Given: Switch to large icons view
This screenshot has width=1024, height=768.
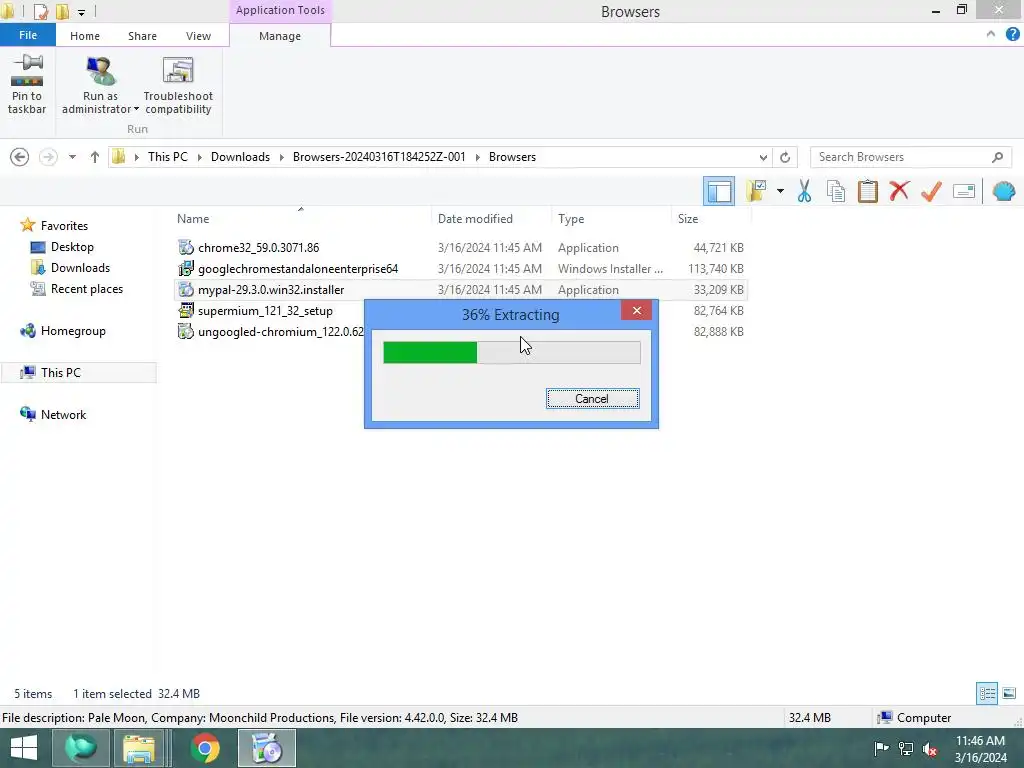Looking at the screenshot, I should click(1009, 693).
